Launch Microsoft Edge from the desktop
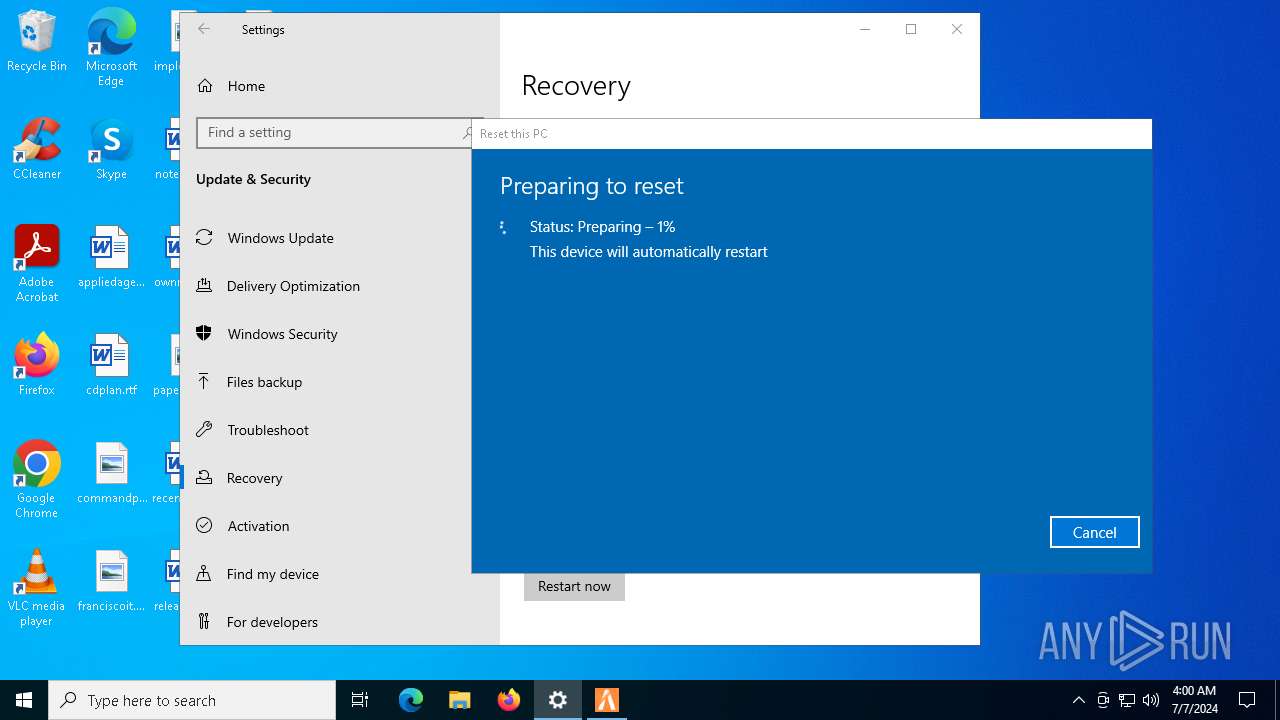Viewport: 1280px width, 720px height. (111, 48)
